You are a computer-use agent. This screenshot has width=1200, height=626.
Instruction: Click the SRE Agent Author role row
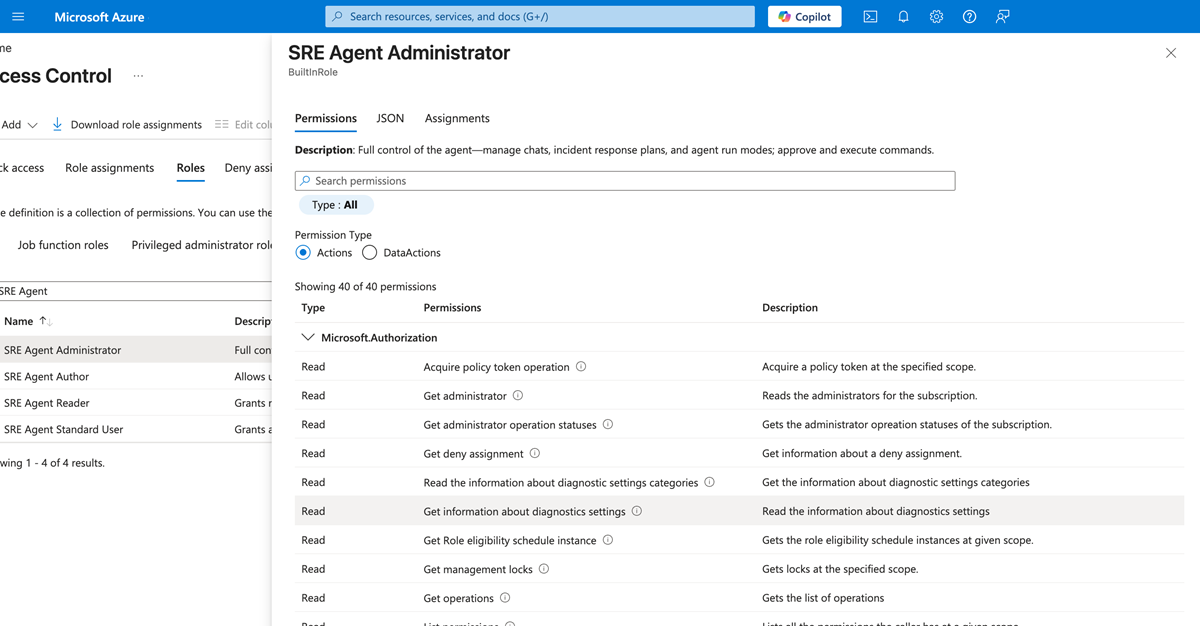[135, 377]
